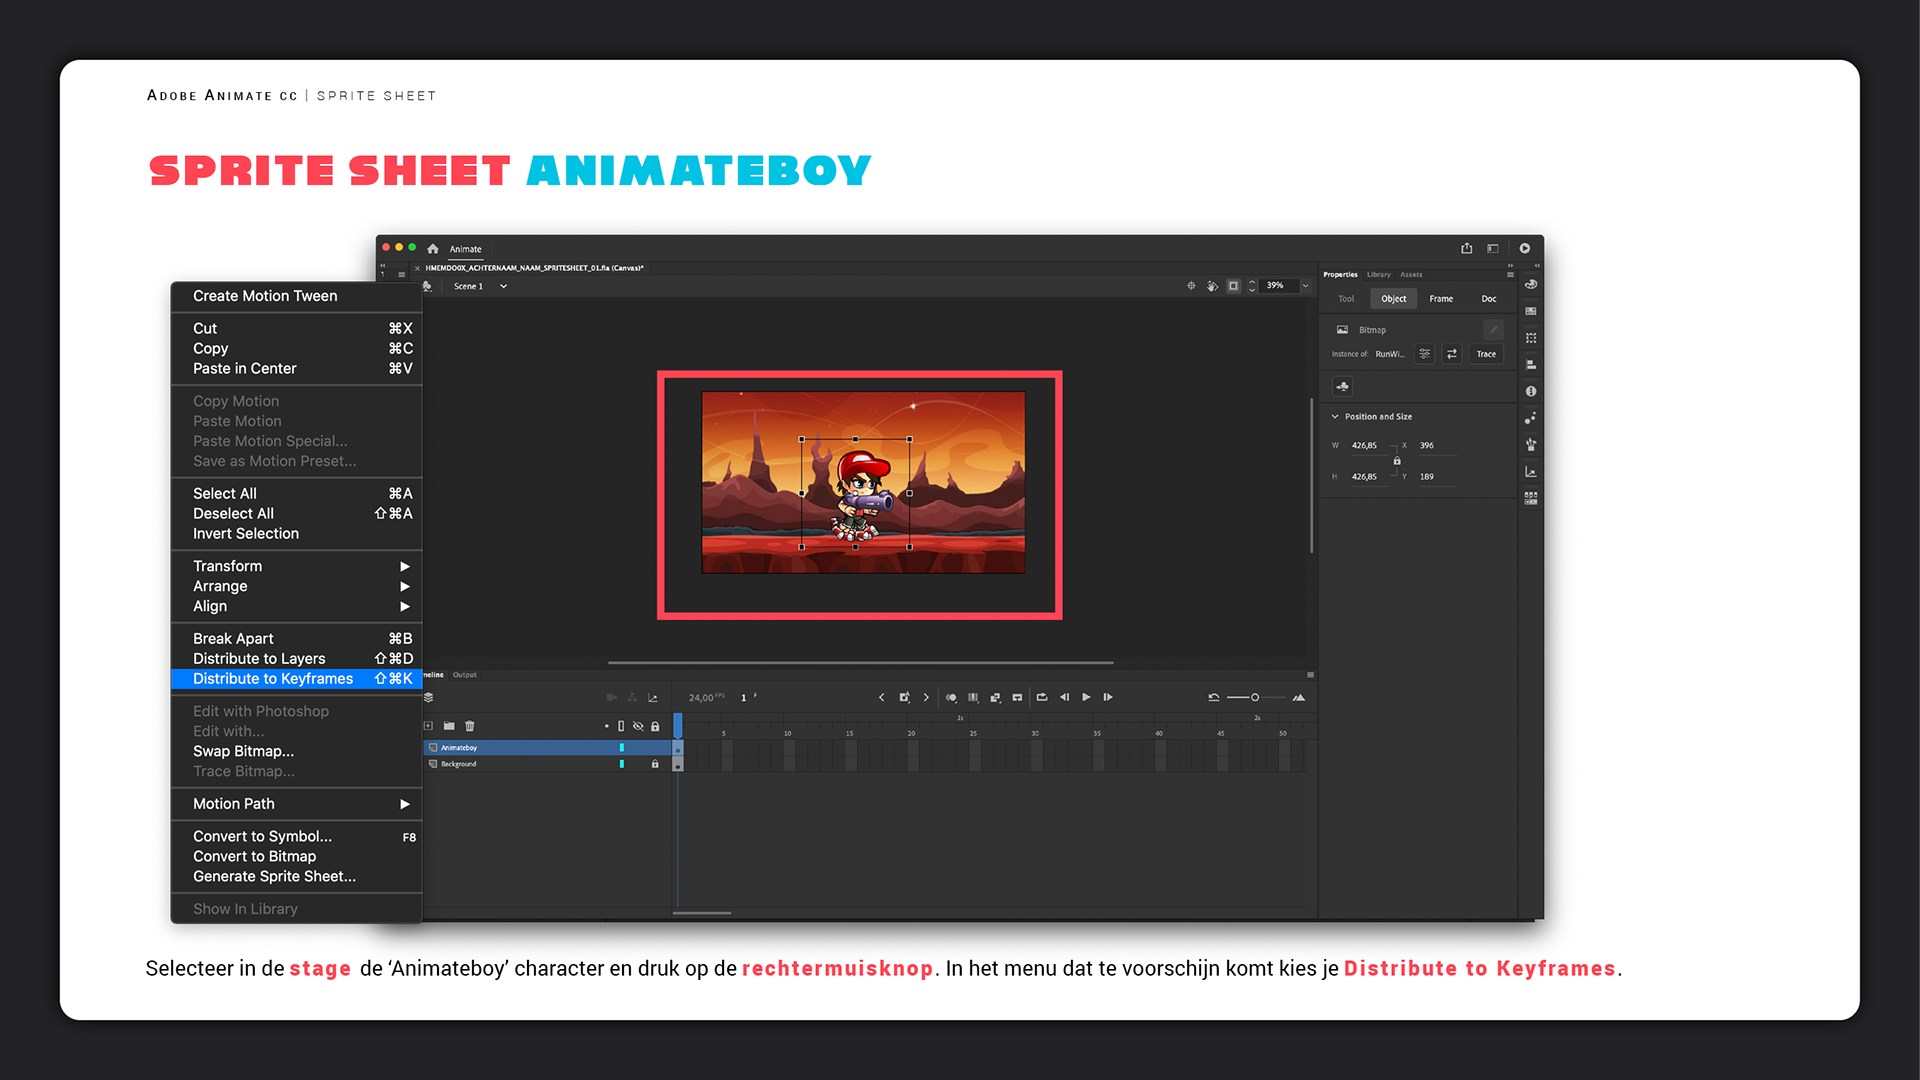Open the Color palette panel icon
1920x1080 pixels.
coord(1531,285)
